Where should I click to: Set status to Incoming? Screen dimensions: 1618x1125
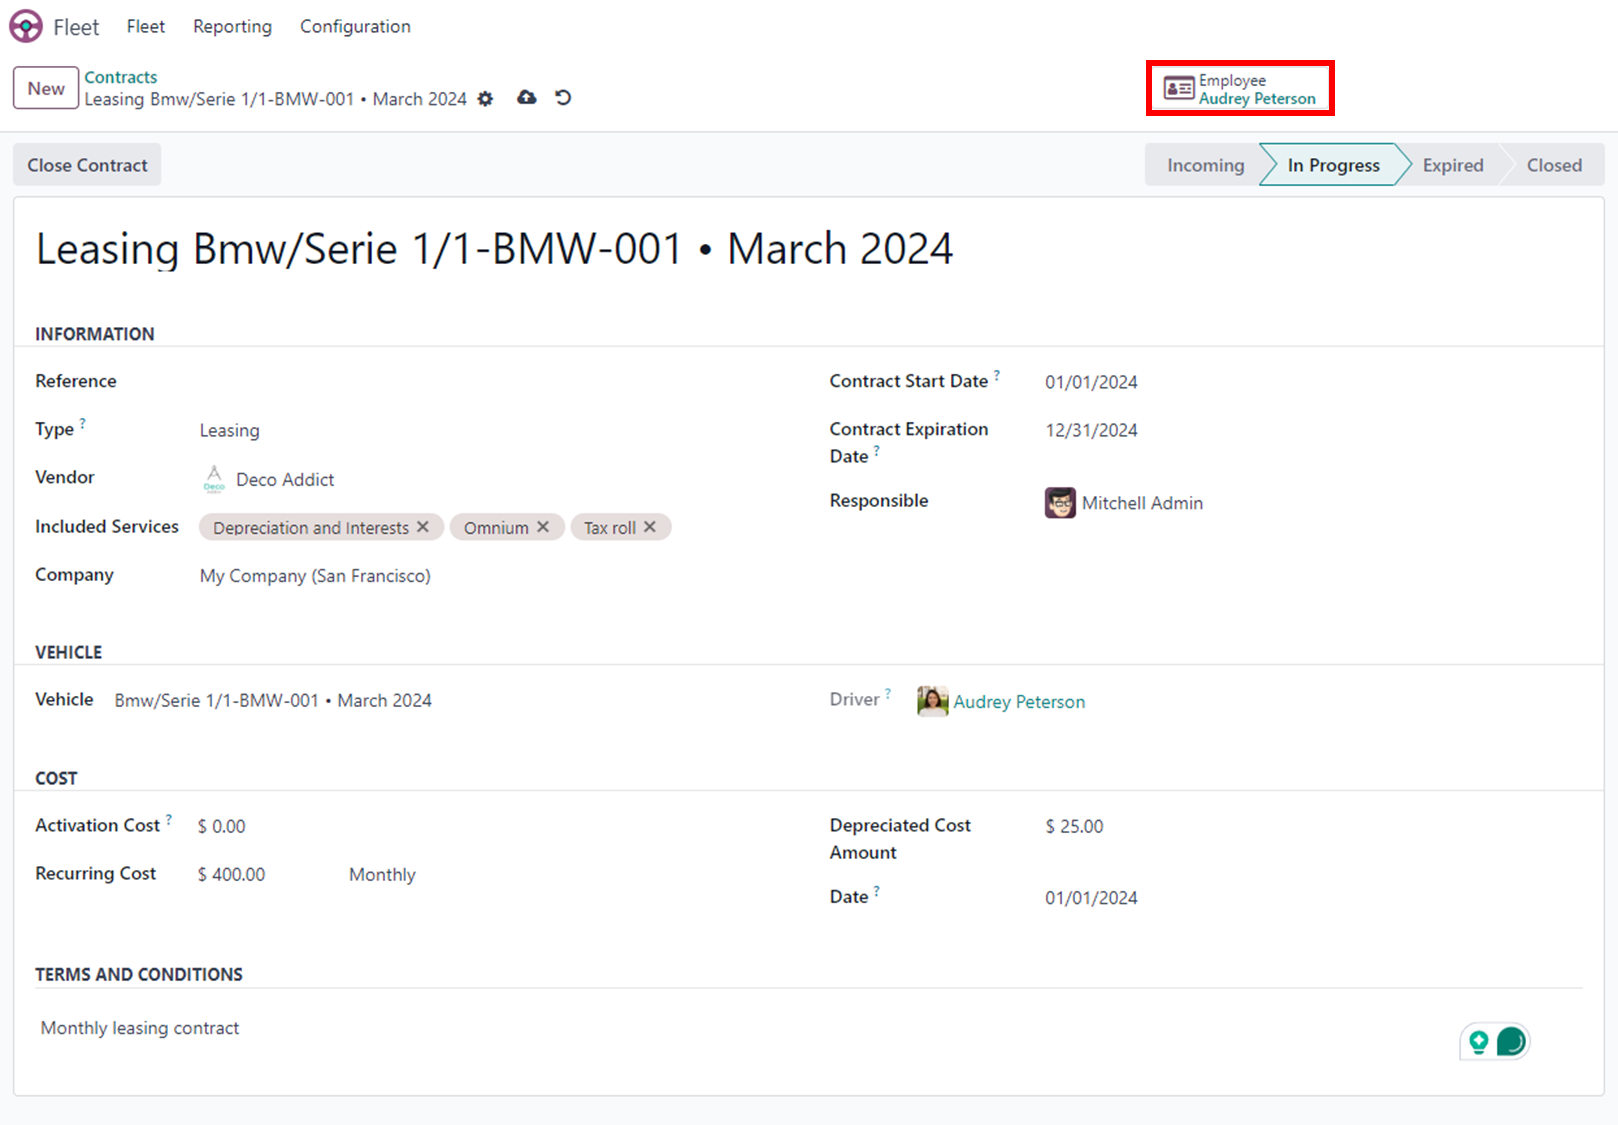pyautogui.click(x=1204, y=165)
